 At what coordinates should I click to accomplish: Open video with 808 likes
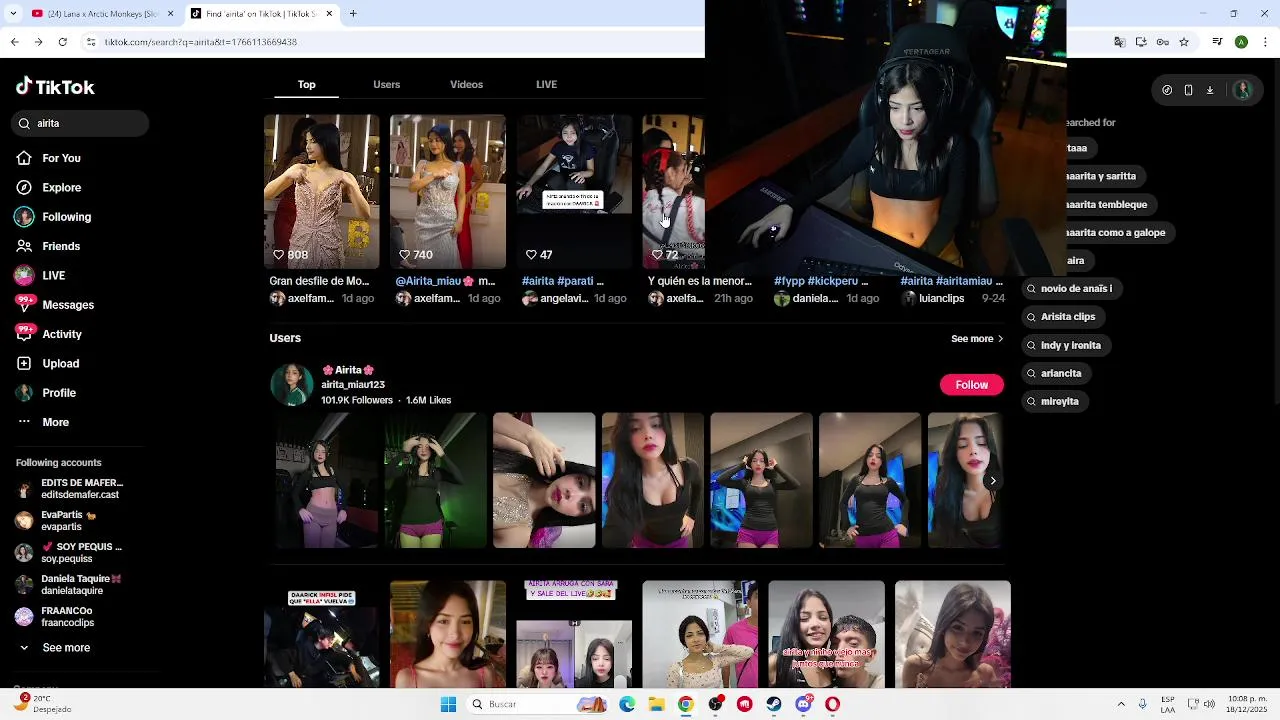[x=321, y=192]
